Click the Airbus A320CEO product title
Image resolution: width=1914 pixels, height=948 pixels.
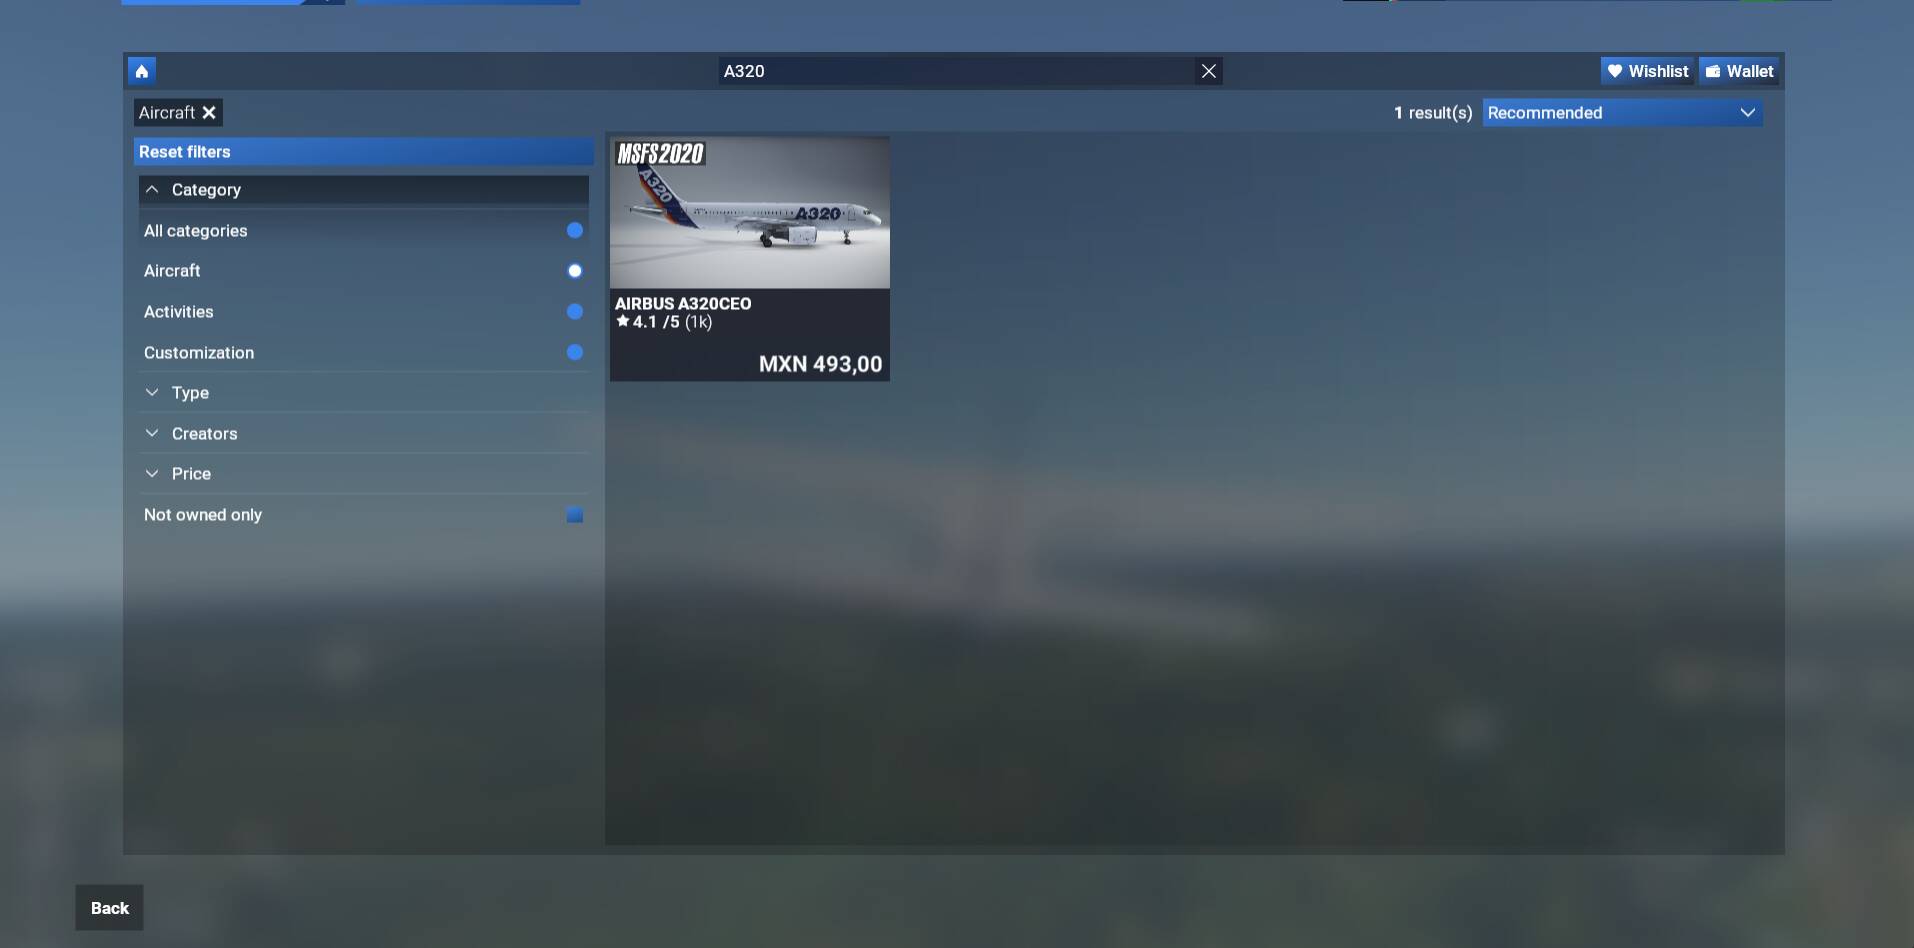683,304
